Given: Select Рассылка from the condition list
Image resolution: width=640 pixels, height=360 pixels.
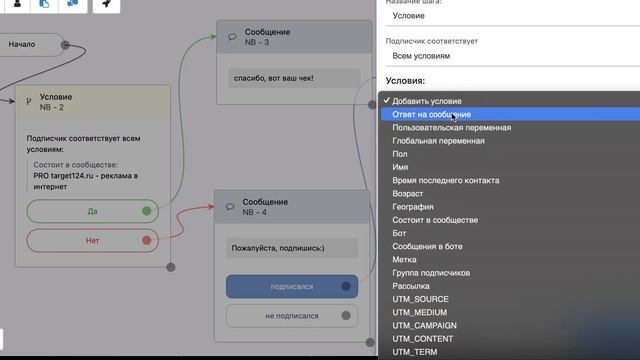Looking at the screenshot, I should click(x=510, y=286).
